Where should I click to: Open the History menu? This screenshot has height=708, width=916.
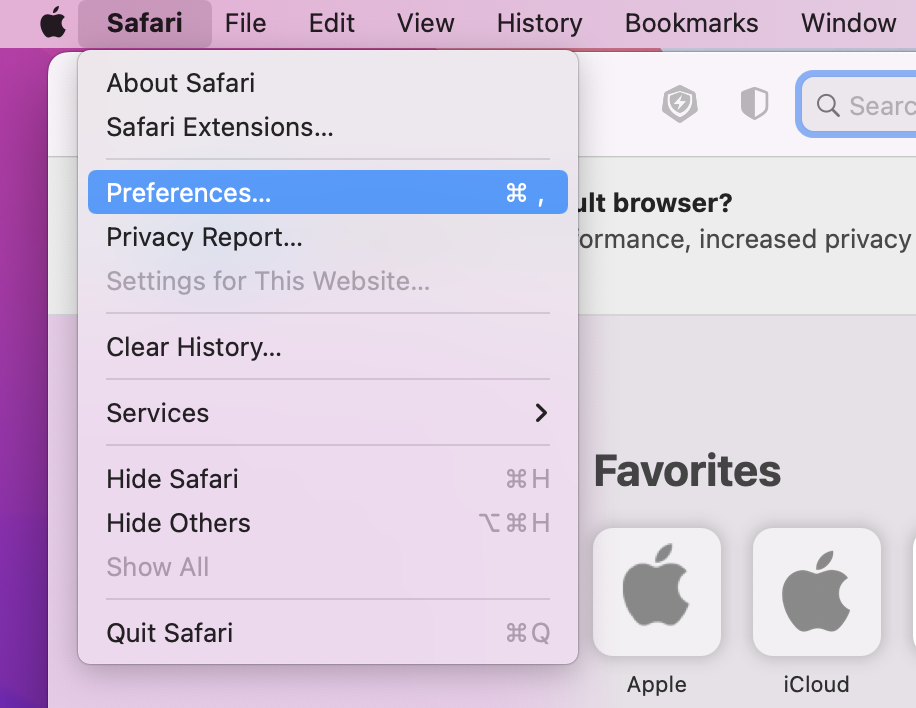[x=539, y=23]
